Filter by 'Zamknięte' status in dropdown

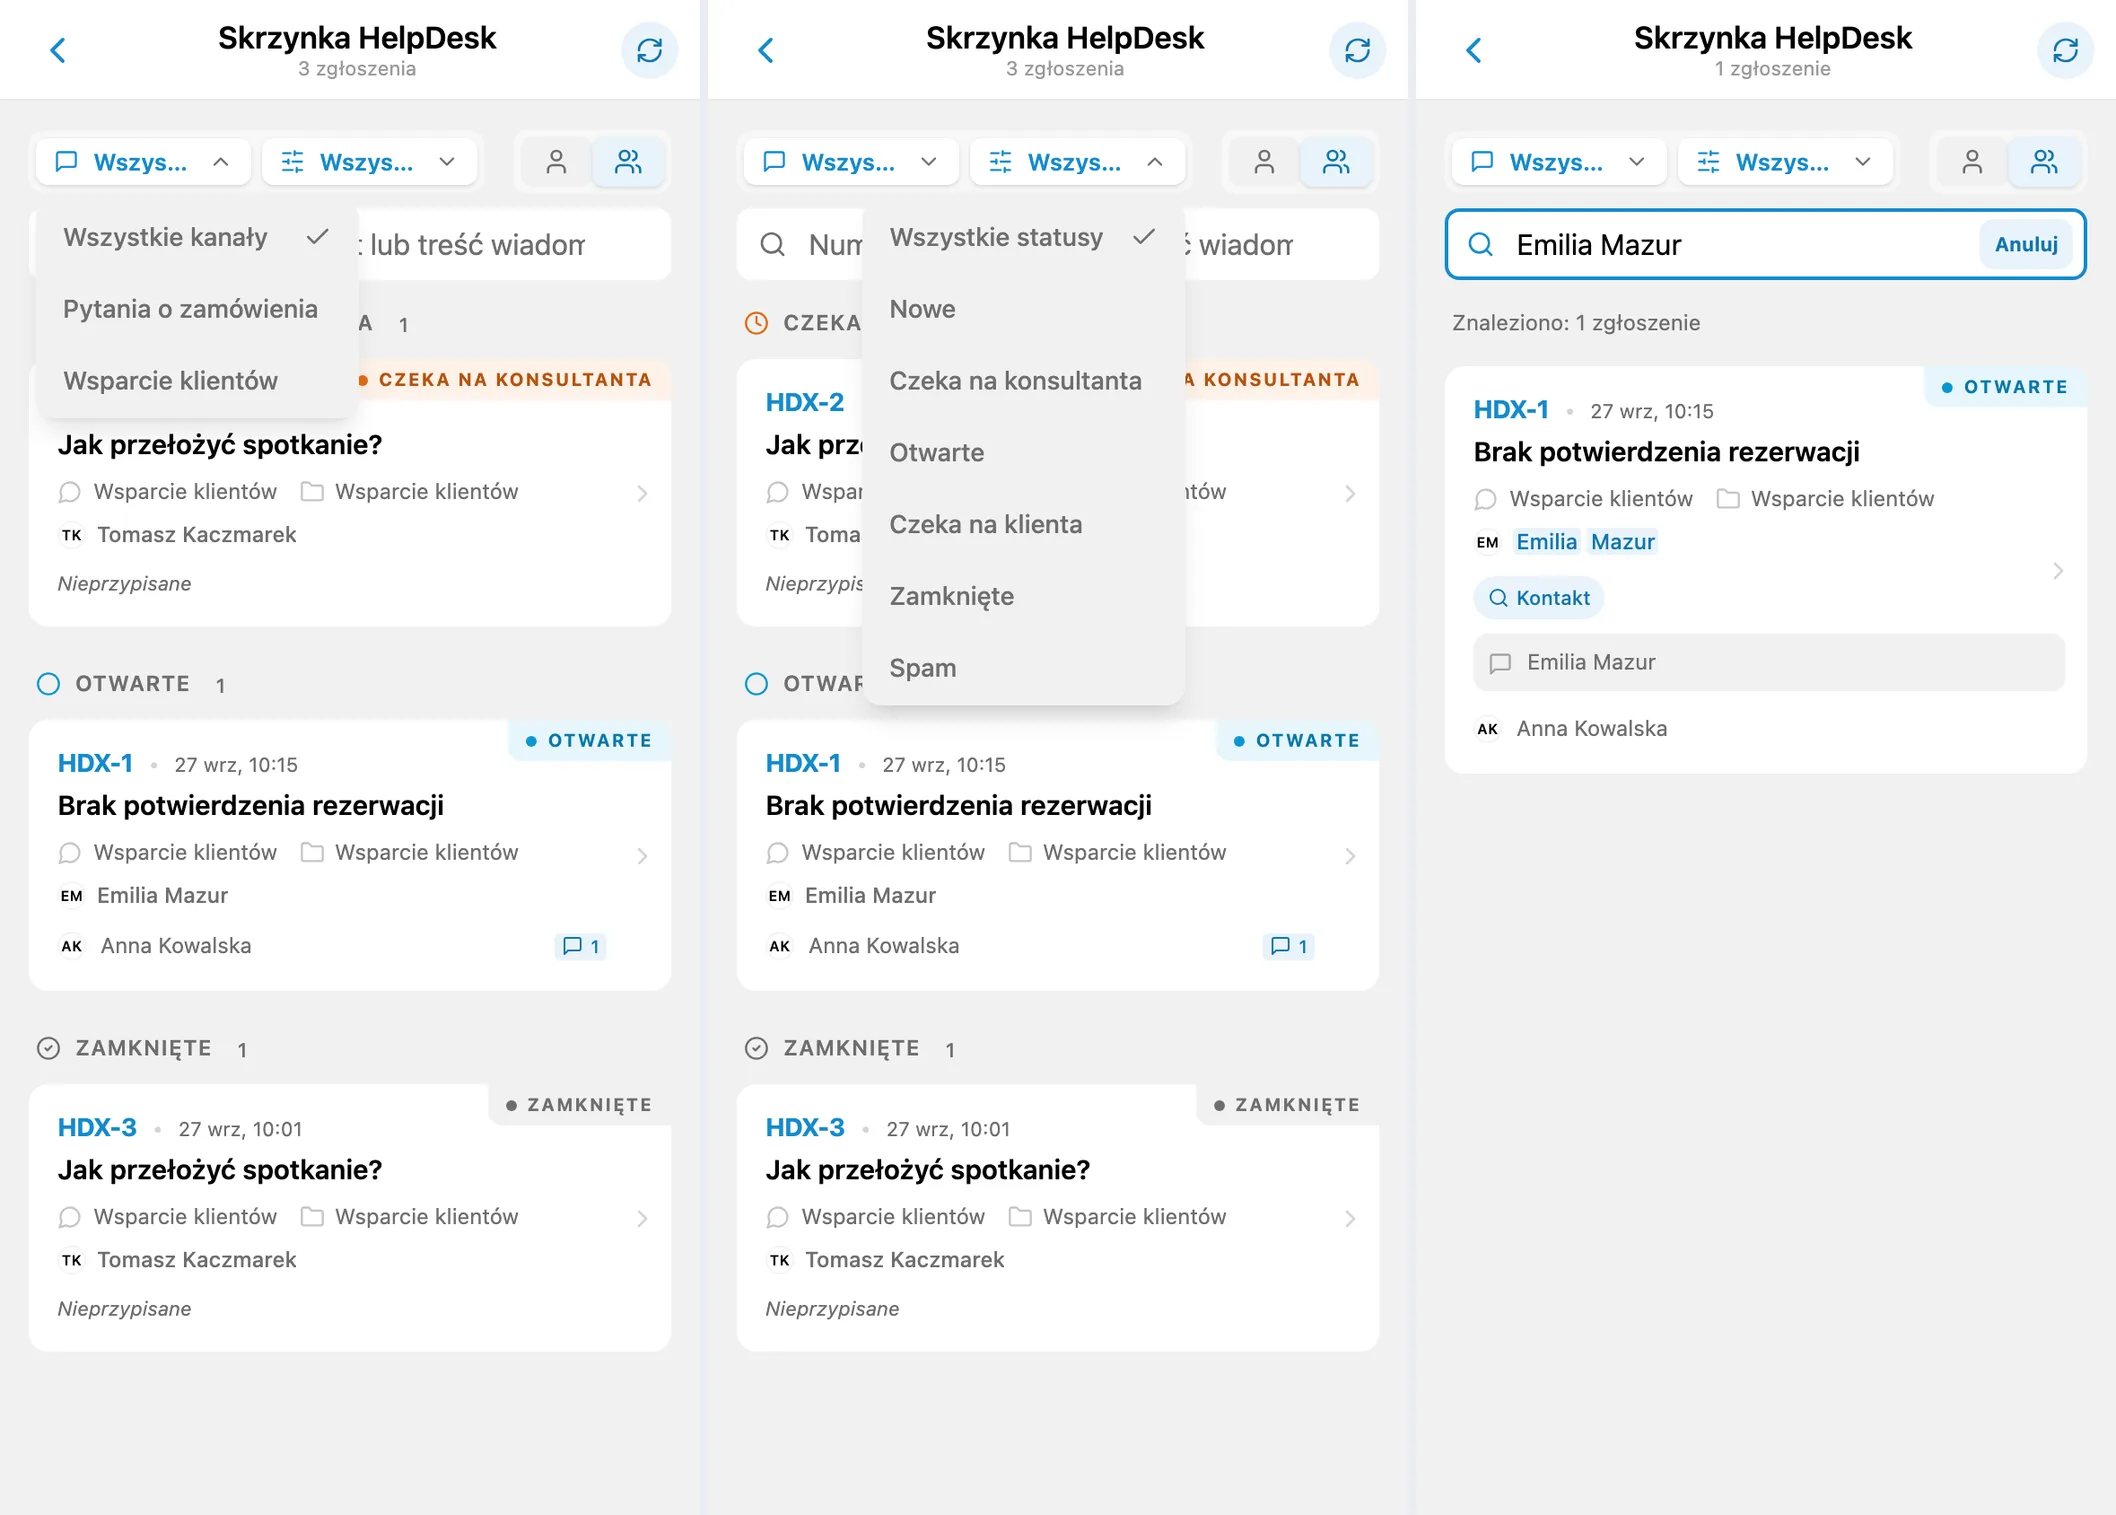click(1022, 597)
